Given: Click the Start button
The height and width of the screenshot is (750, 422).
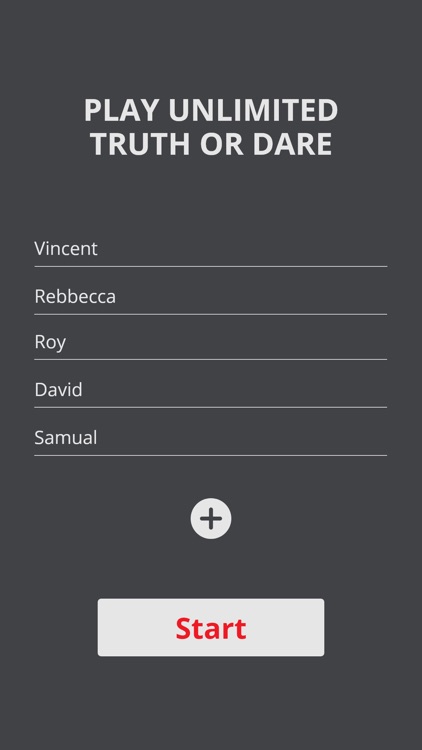Looking at the screenshot, I should [x=211, y=627].
